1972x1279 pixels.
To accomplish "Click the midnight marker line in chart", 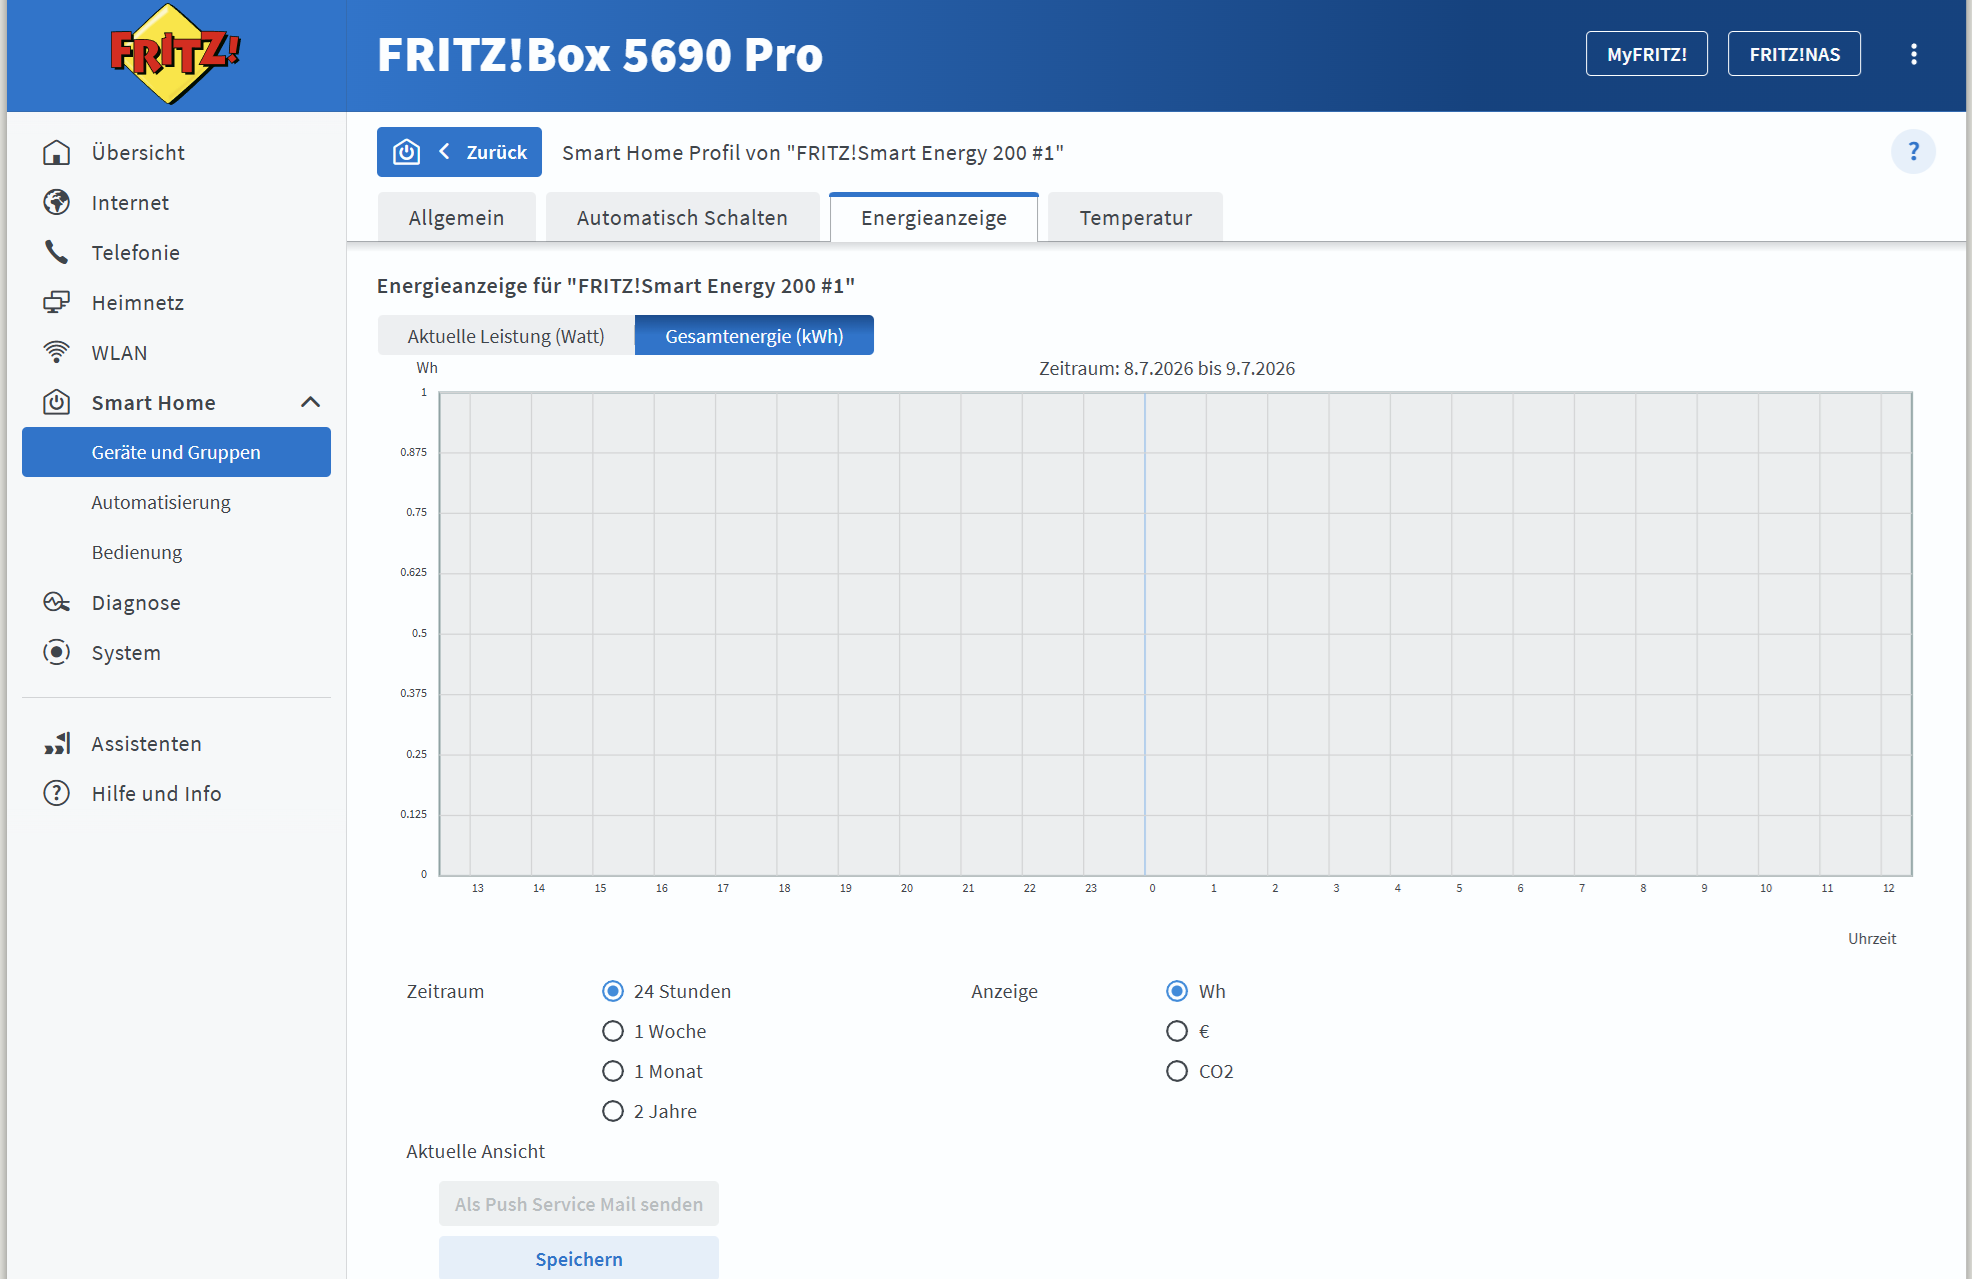I will [x=1145, y=634].
